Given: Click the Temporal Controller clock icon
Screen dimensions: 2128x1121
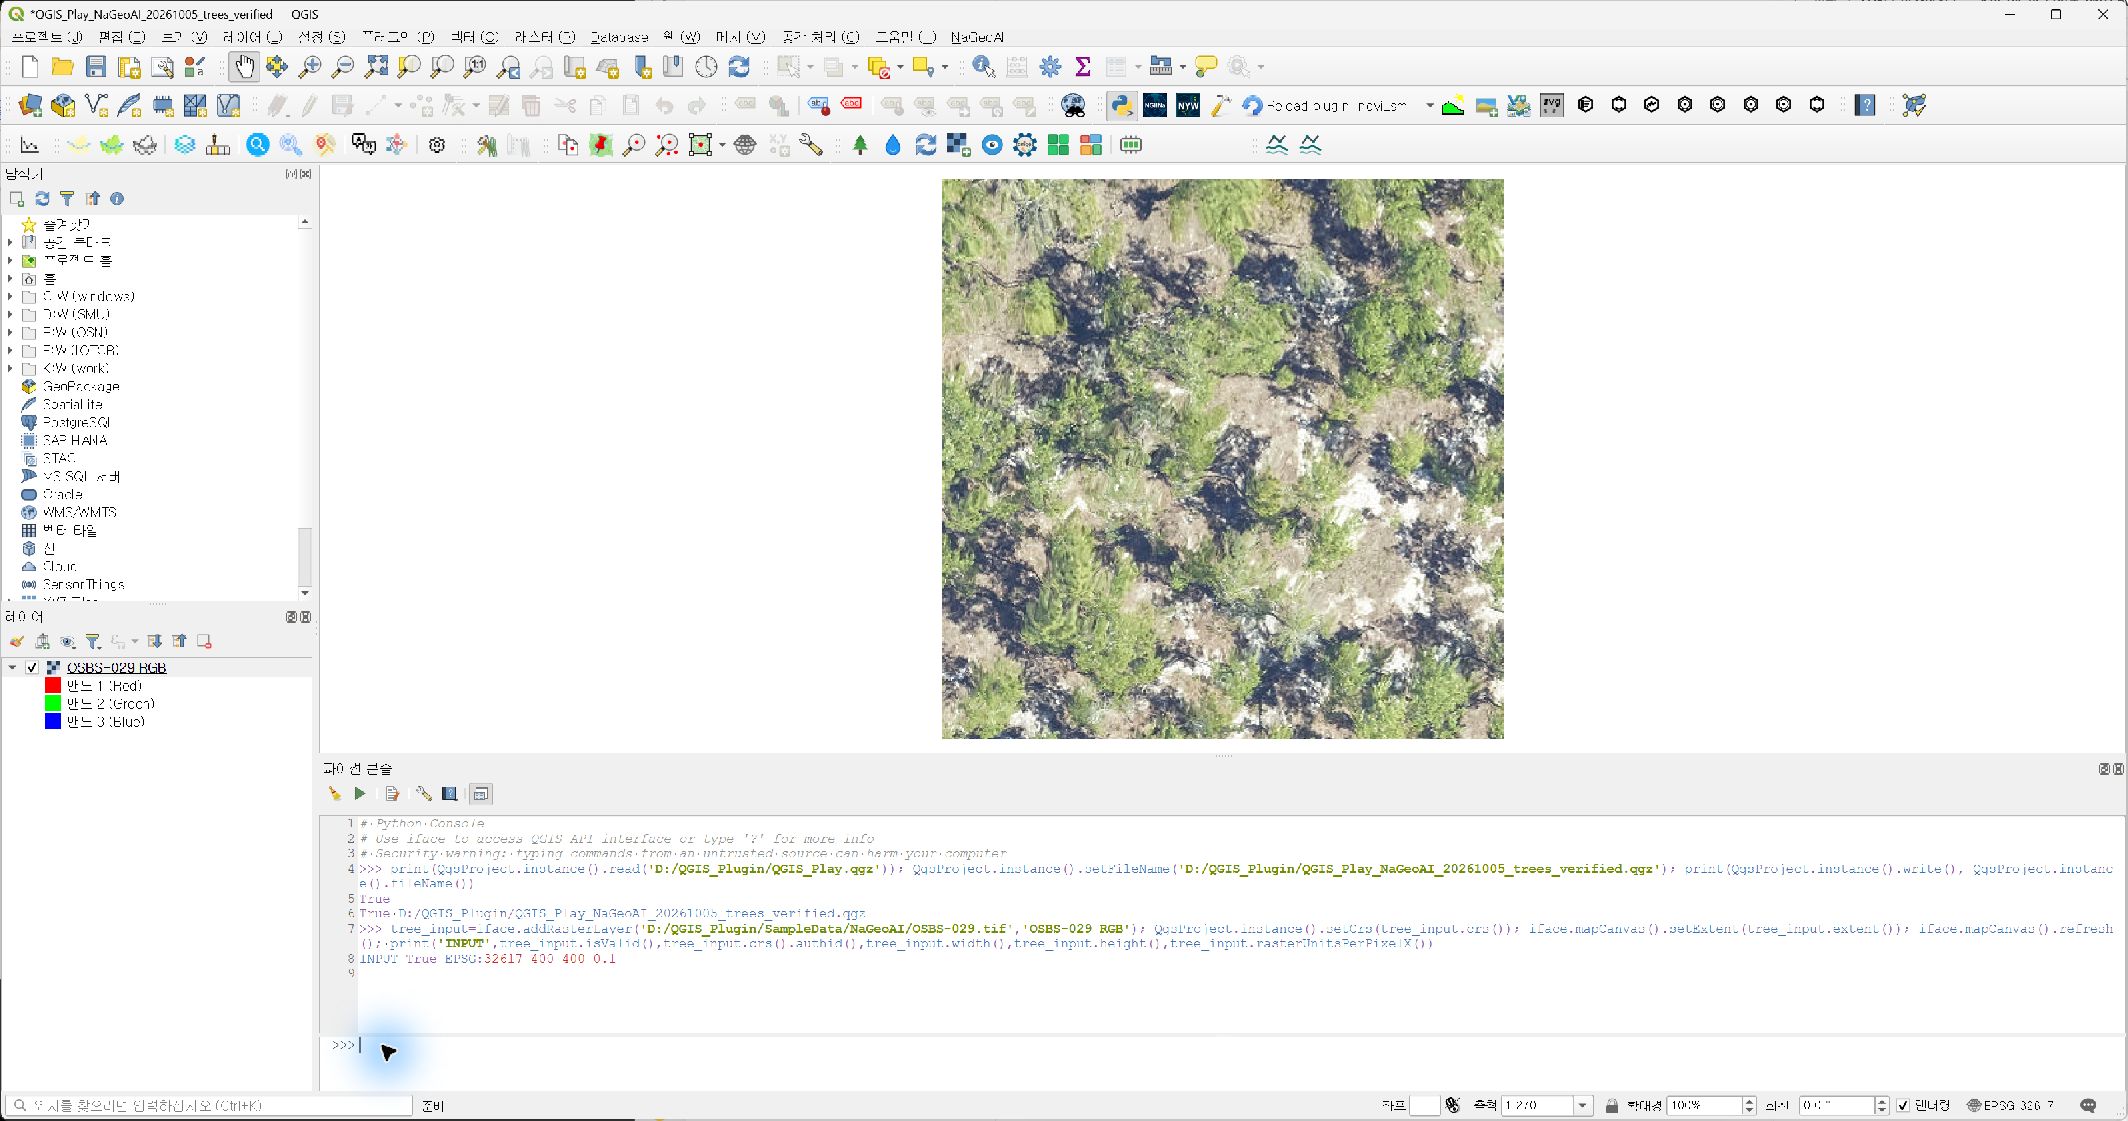Looking at the screenshot, I should click(x=706, y=67).
